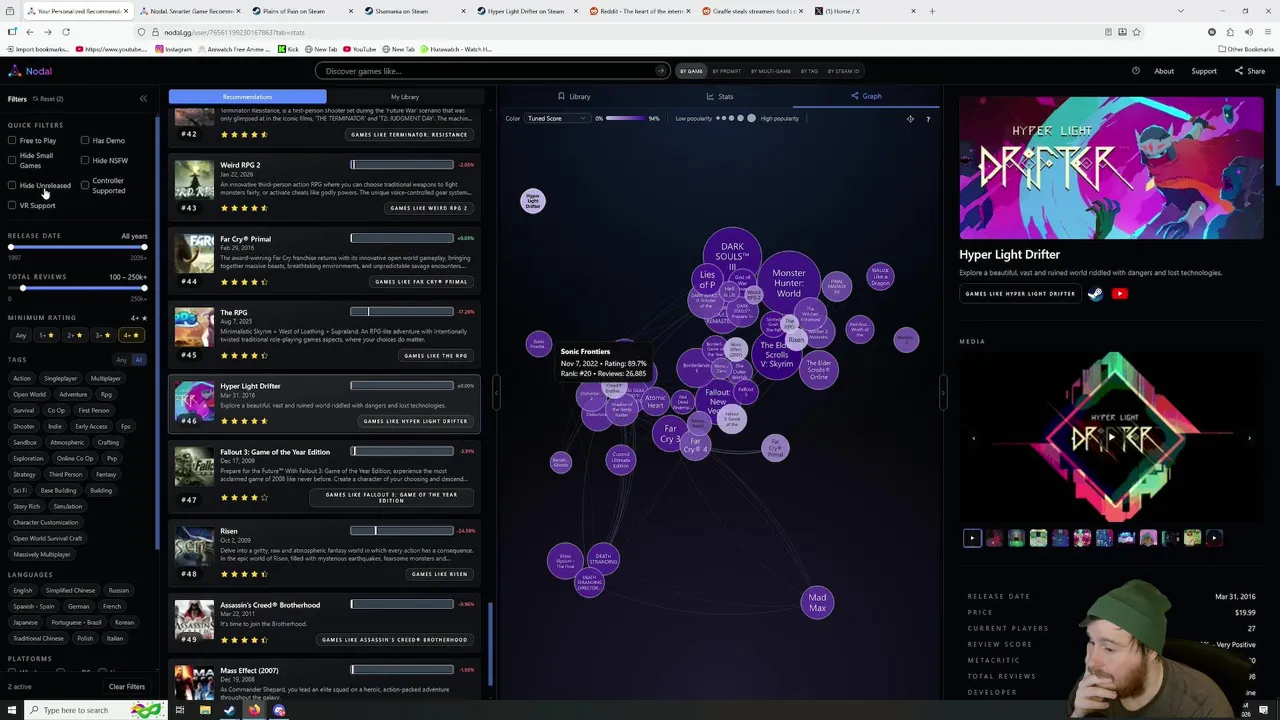Screen dimensions: 1280x720
Task: Click the Release Date slider left handle
Action: tap(10, 247)
